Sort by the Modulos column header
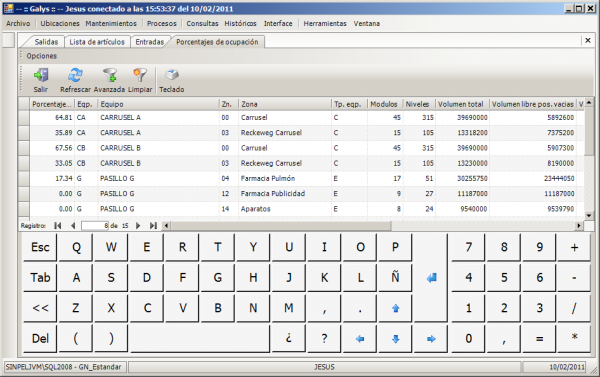The height and width of the screenshot is (377, 600). pyautogui.click(x=385, y=104)
